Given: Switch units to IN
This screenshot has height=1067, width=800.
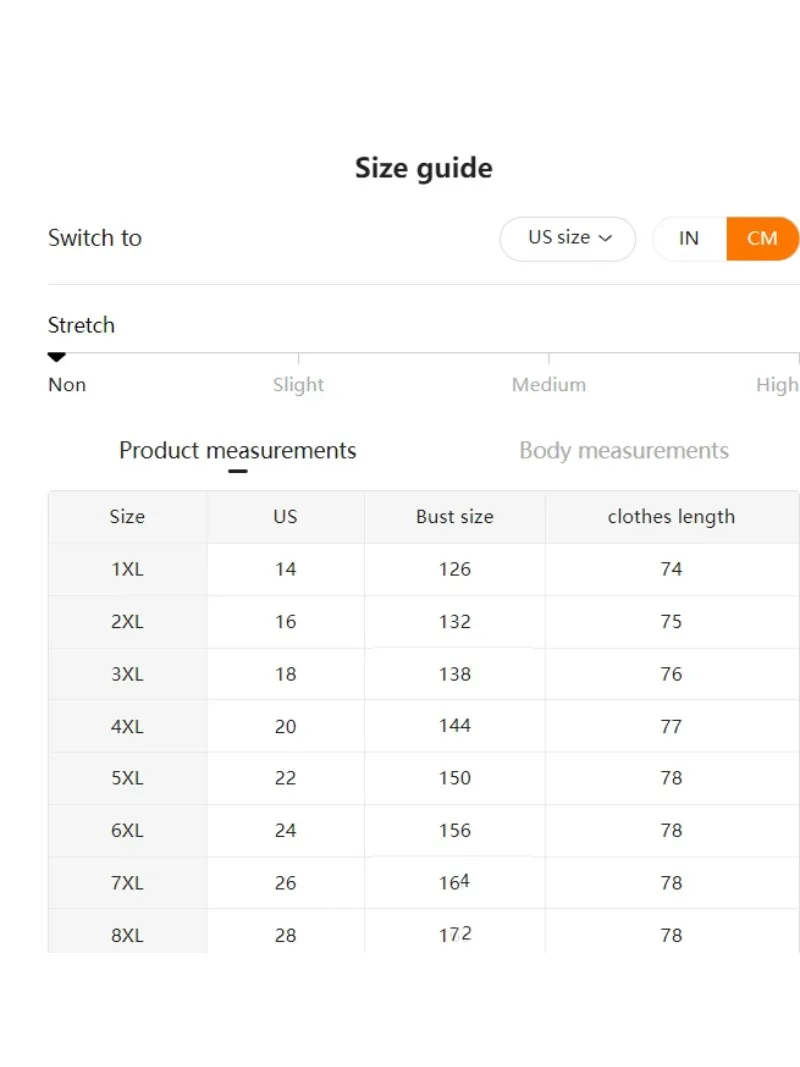Looking at the screenshot, I should (x=689, y=238).
